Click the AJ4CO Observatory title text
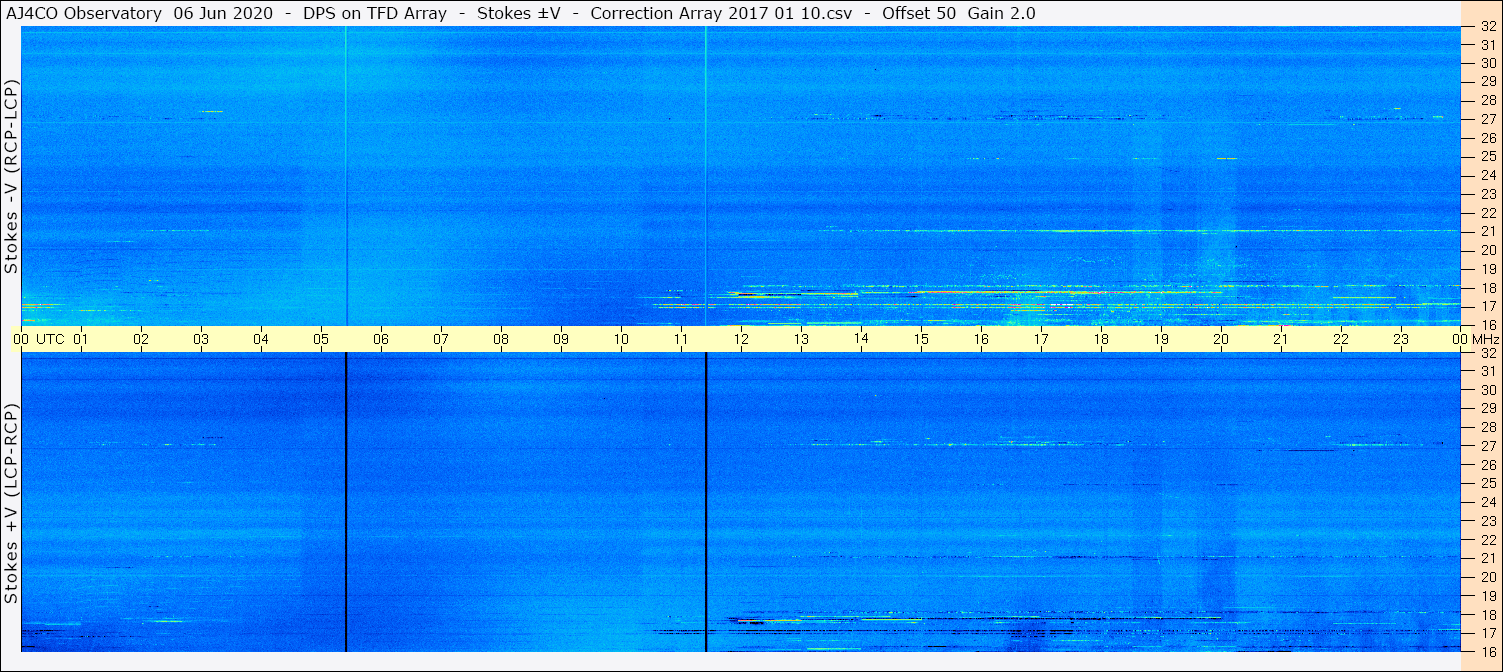This screenshot has height=672, width=1503. tap(84, 13)
